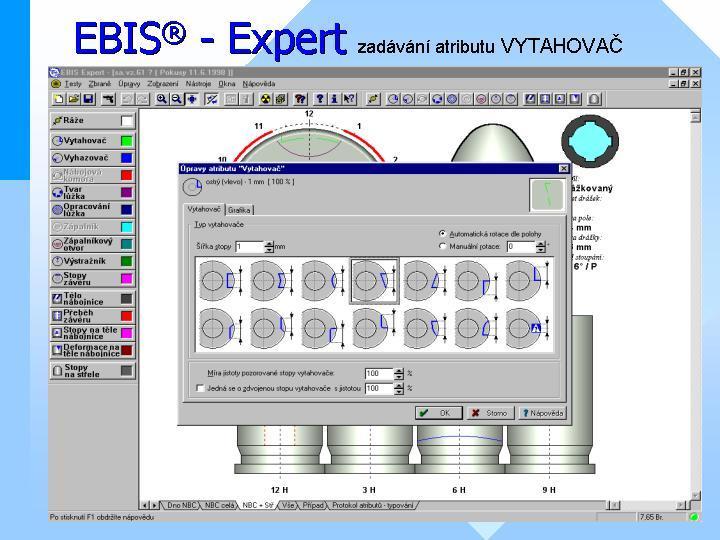Click the pistol weapon toolbar icon
720x540 pixels.
pyautogui.click(x=108, y=99)
